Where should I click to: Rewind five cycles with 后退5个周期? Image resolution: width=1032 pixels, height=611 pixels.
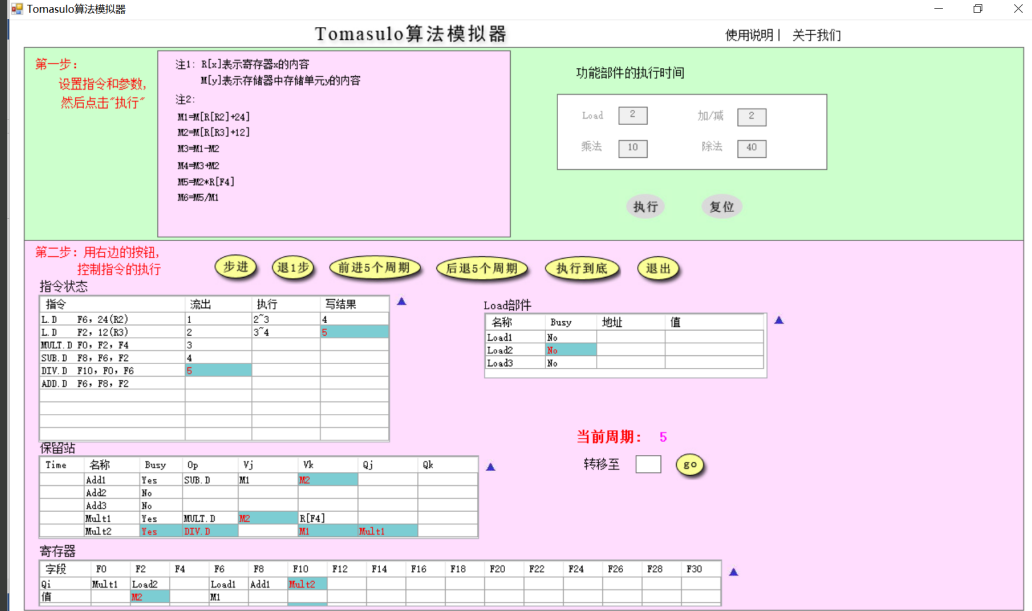pos(482,268)
